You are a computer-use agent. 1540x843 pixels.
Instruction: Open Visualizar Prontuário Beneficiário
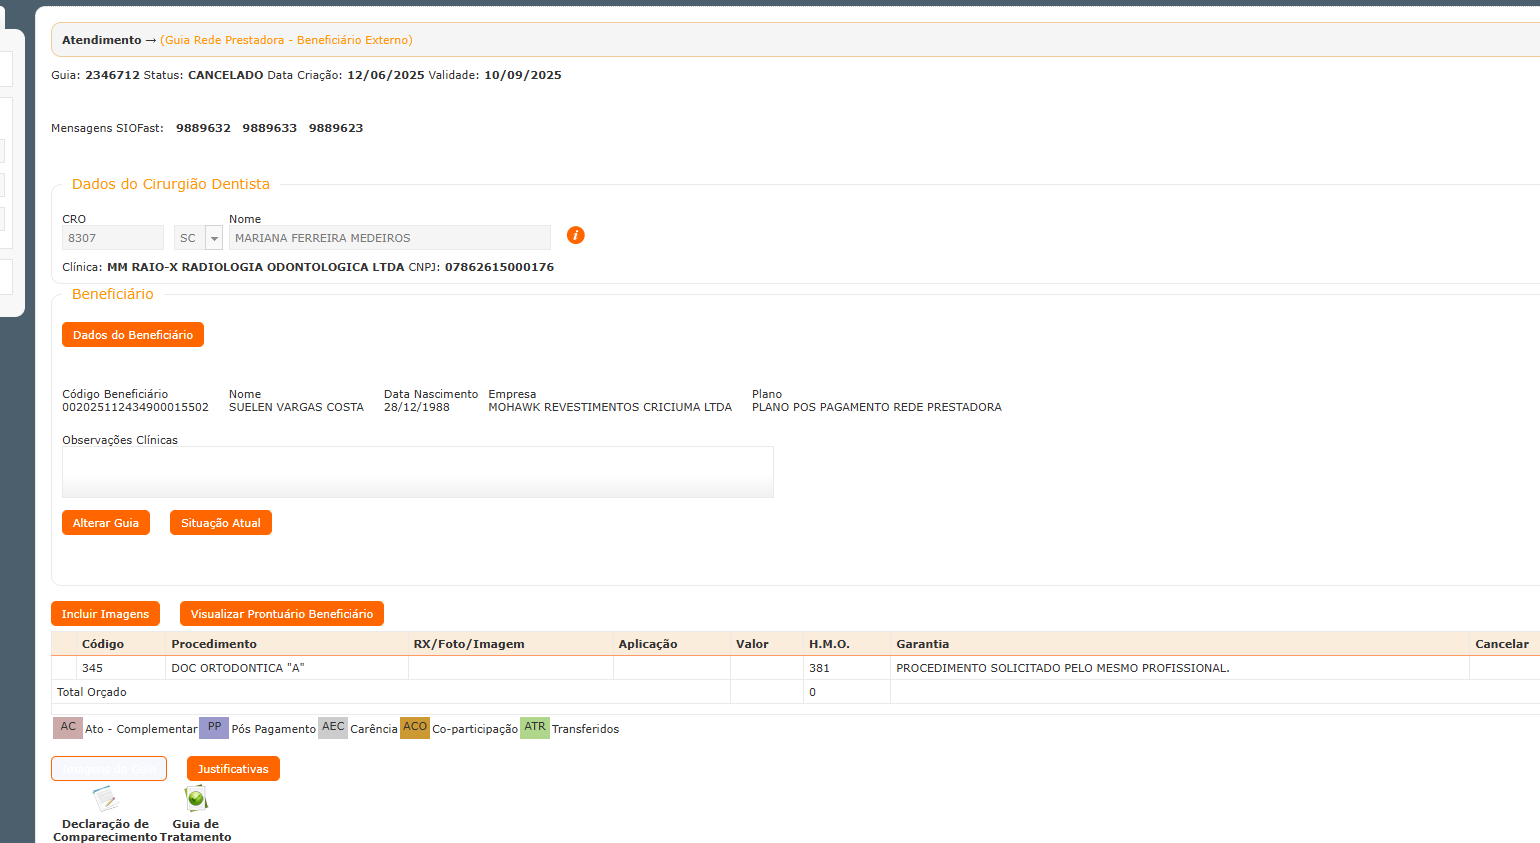tap(282, 614)
